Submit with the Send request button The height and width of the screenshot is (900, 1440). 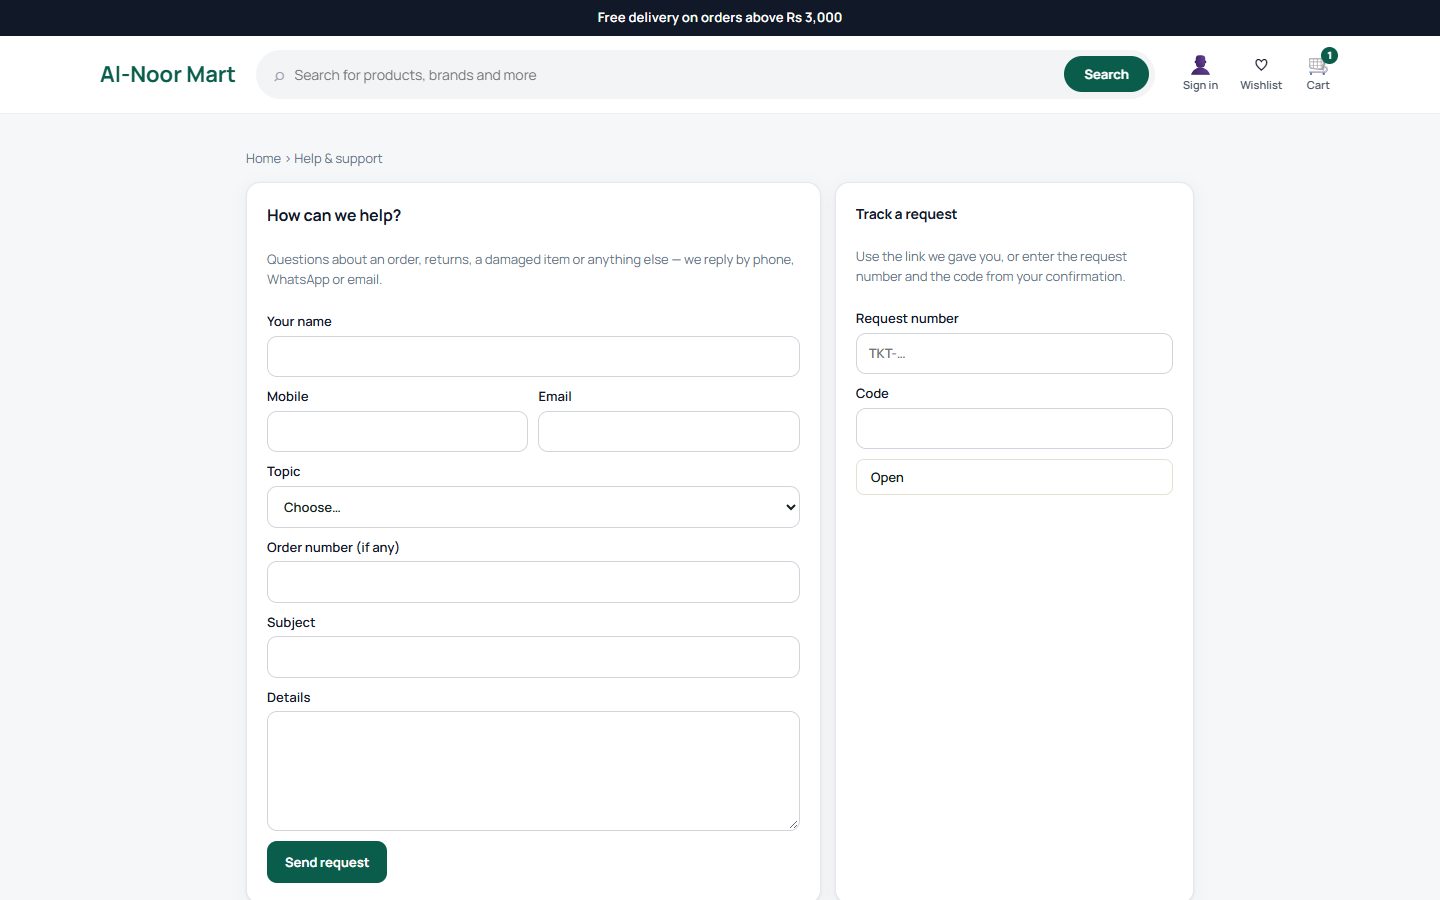(x=327, y=862)
